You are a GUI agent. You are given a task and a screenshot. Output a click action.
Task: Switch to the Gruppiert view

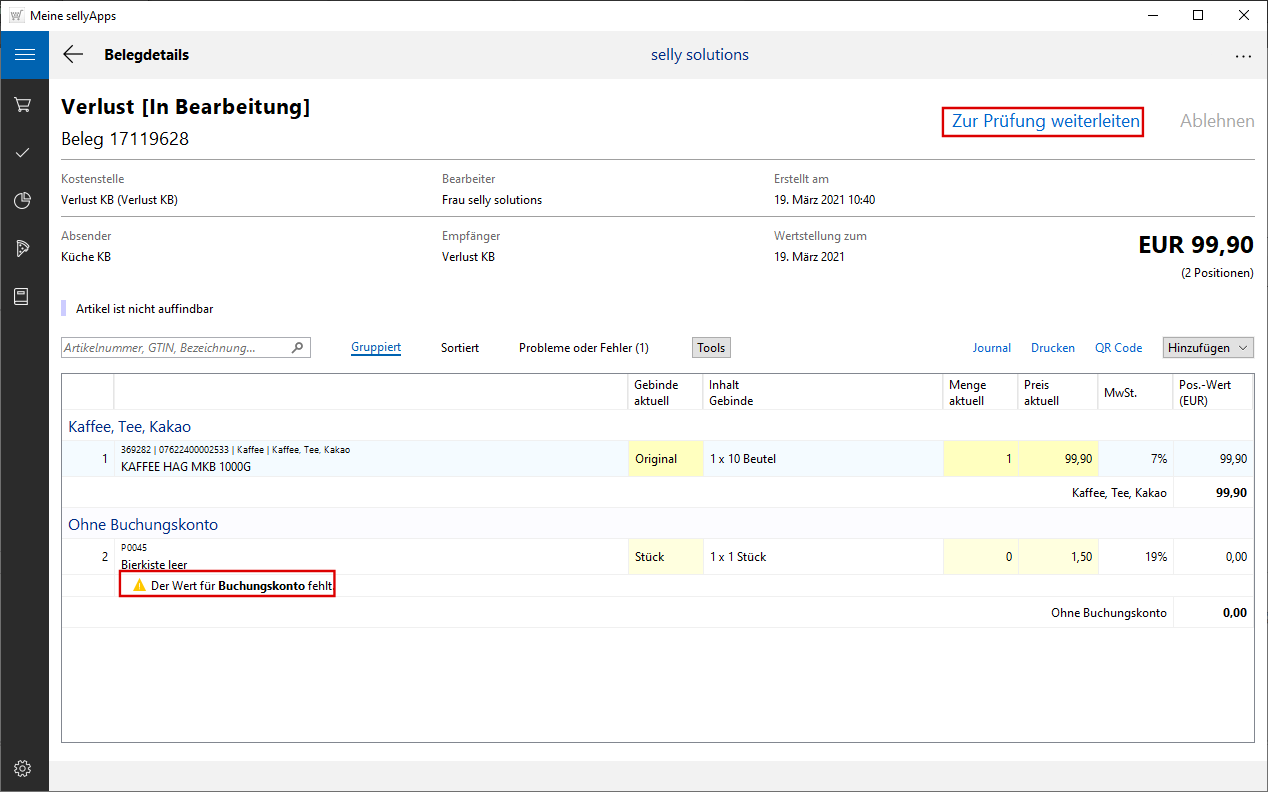coord(376,348)
